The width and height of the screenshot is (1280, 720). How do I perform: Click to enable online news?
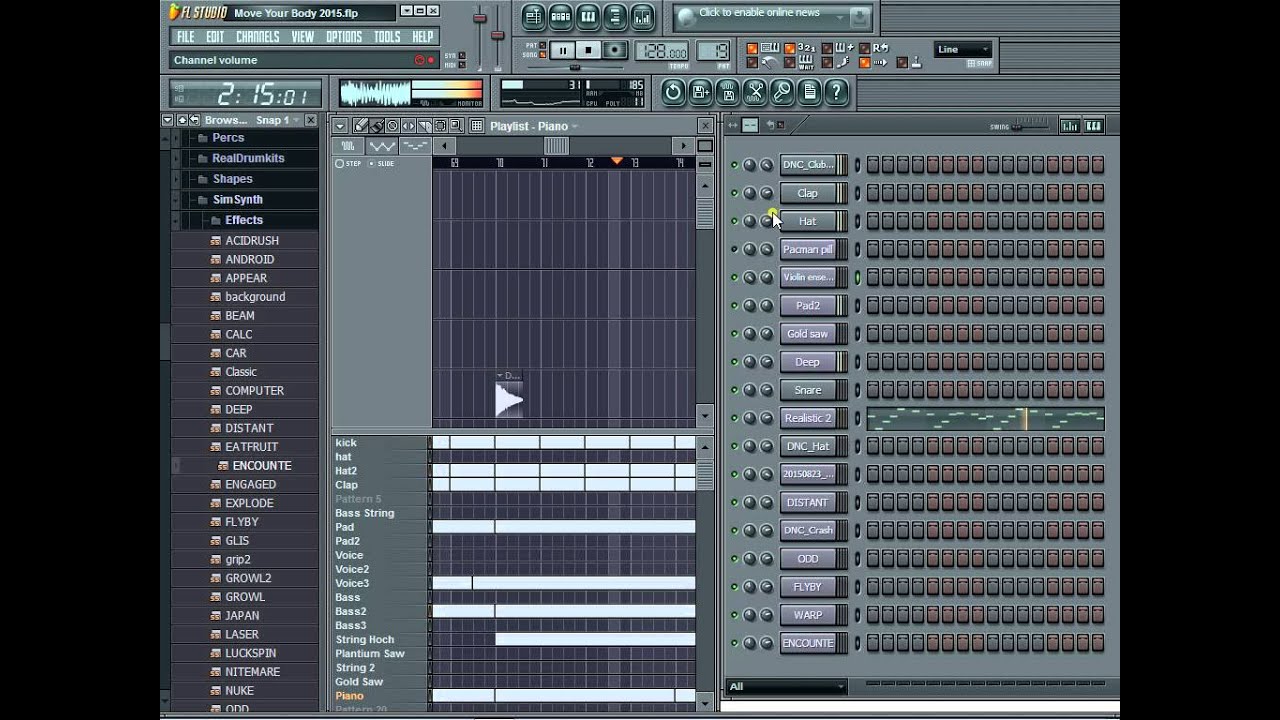pyautogui.click(x=773, y=17)
